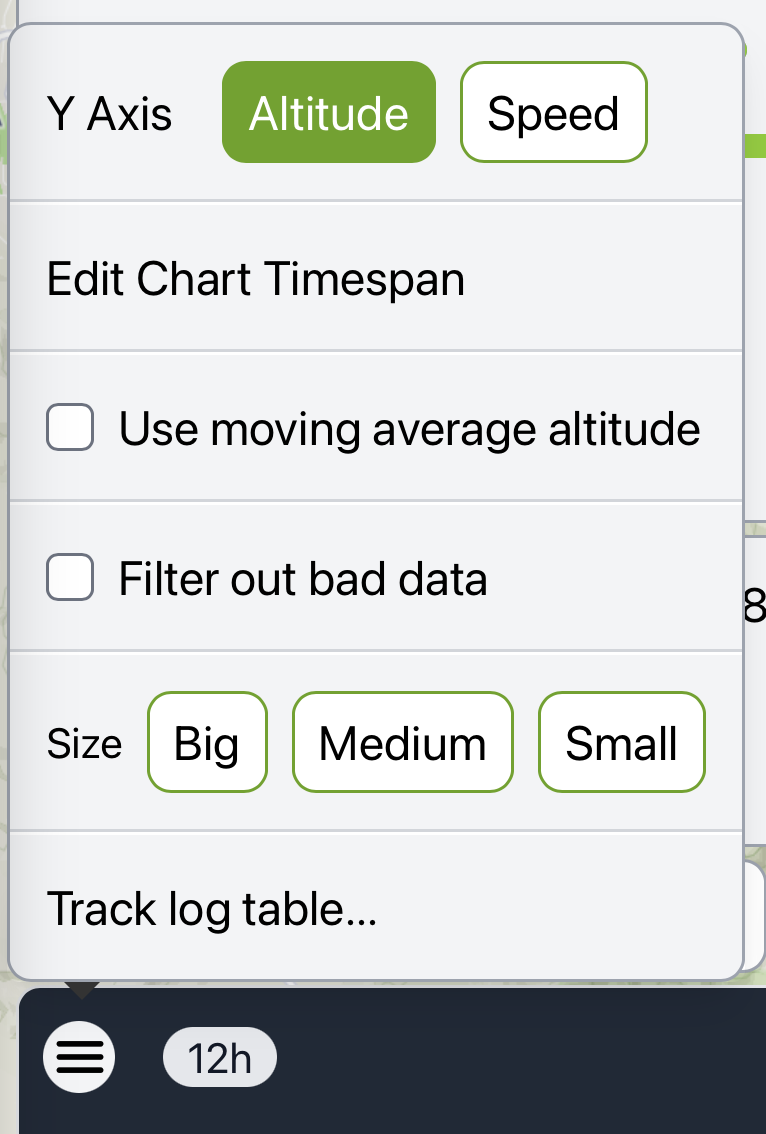Click the green strip right of the Speed button

pos(755,145)
